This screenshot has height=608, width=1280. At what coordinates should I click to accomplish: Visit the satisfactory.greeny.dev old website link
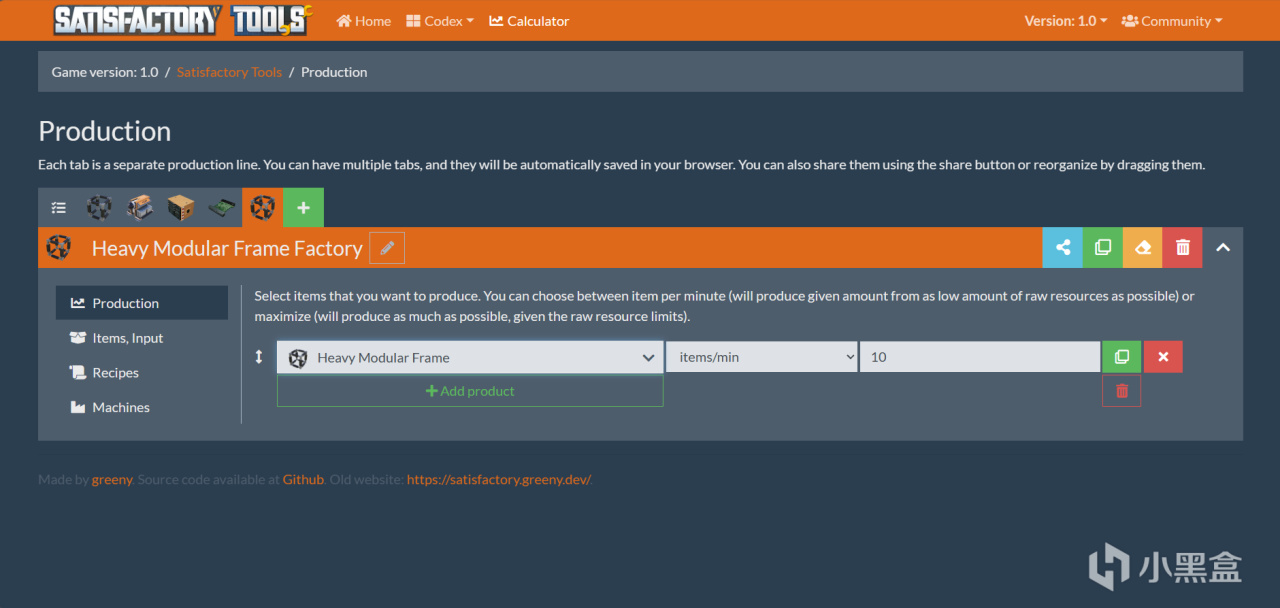499,479
